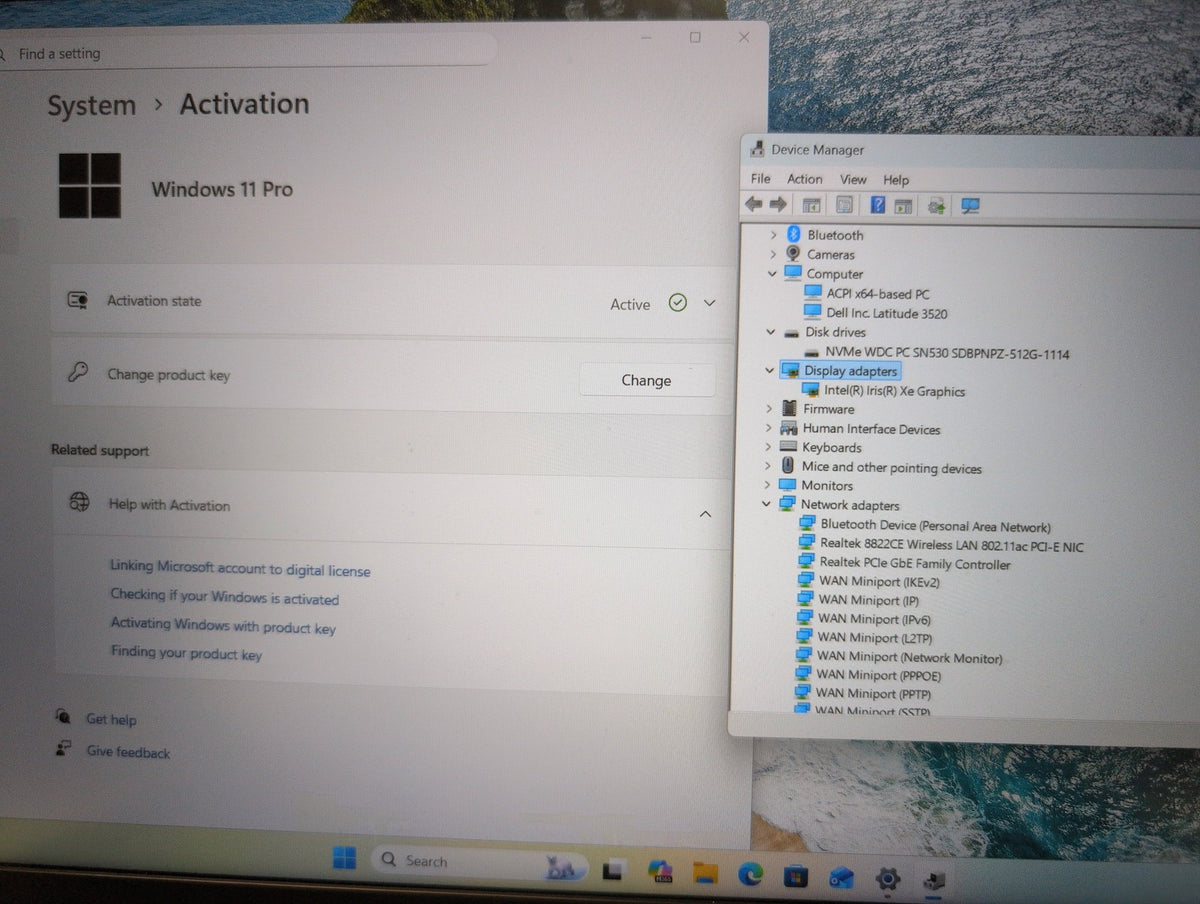
Task: Select WAN Miniport (L2TP)
Action: coord(874,637)
